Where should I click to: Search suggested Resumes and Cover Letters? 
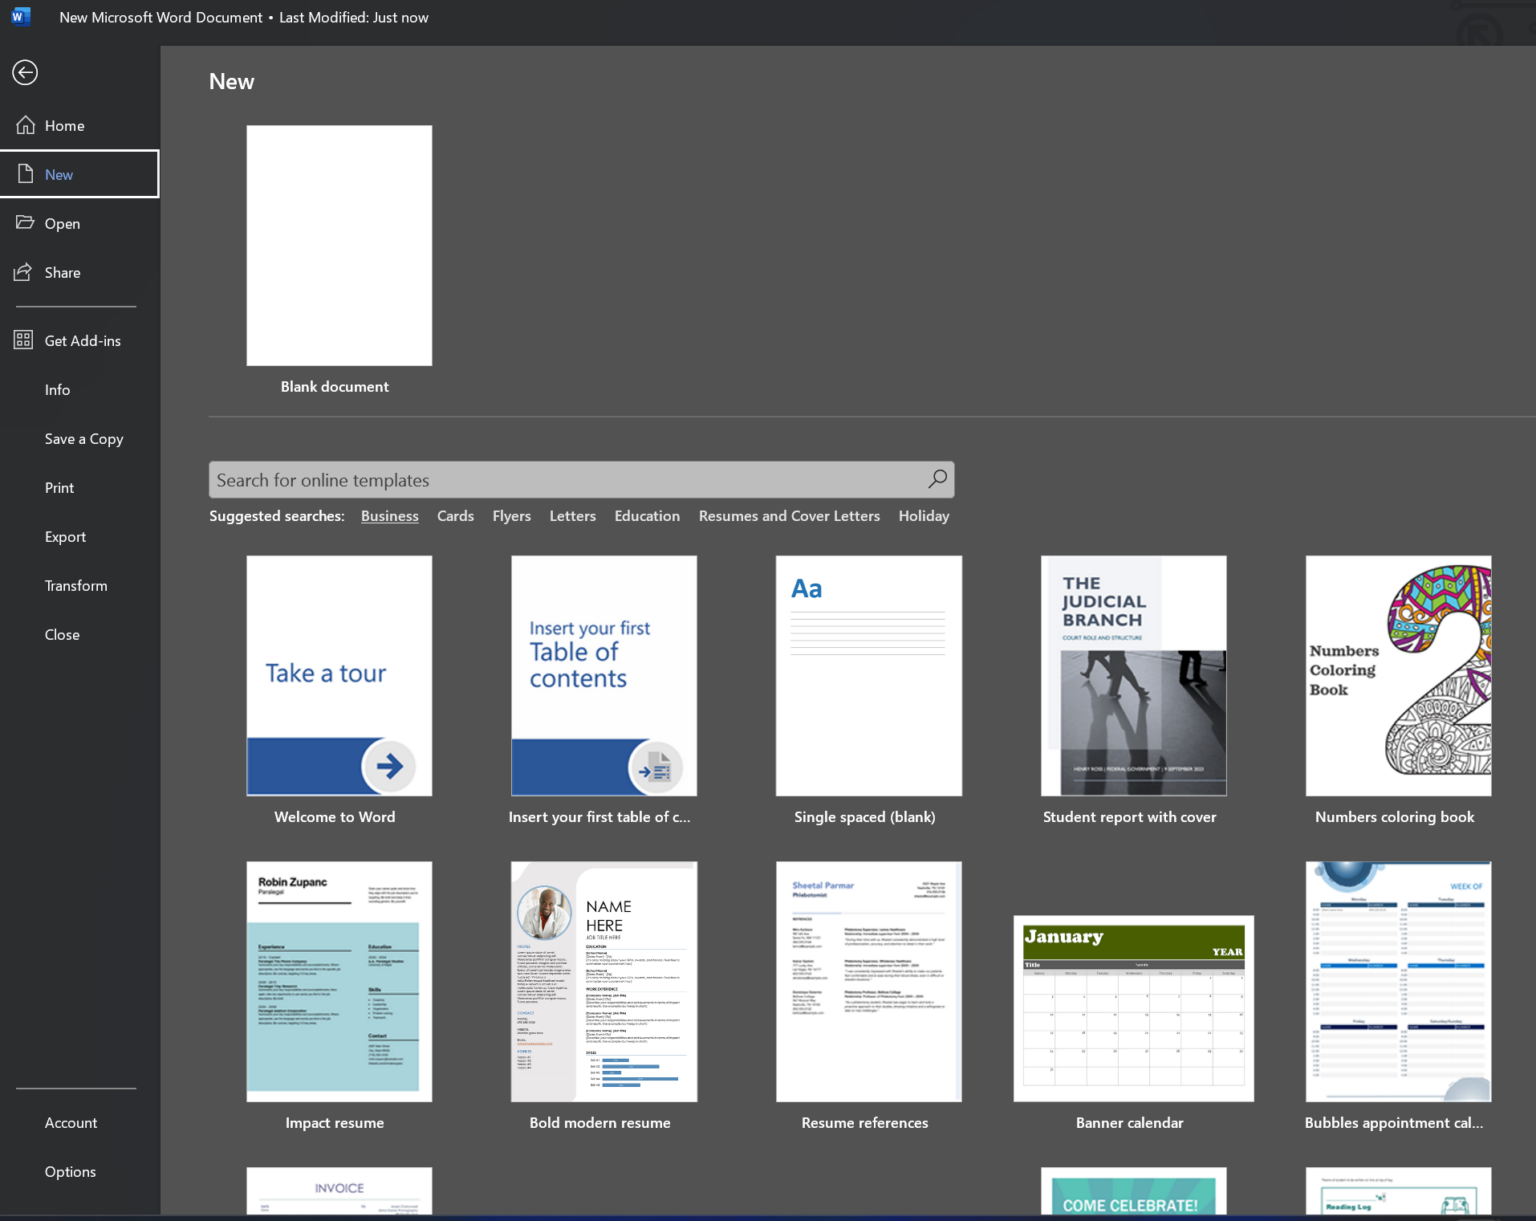tap(789, 516)
